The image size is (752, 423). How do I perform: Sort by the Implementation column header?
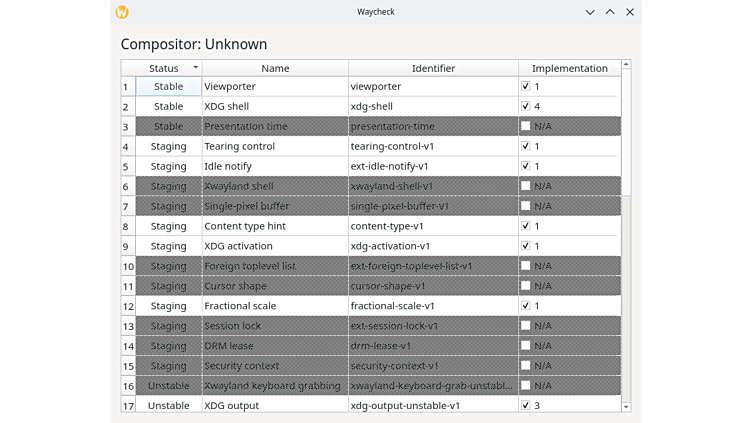pyautogui.click(x=569, y=68)
